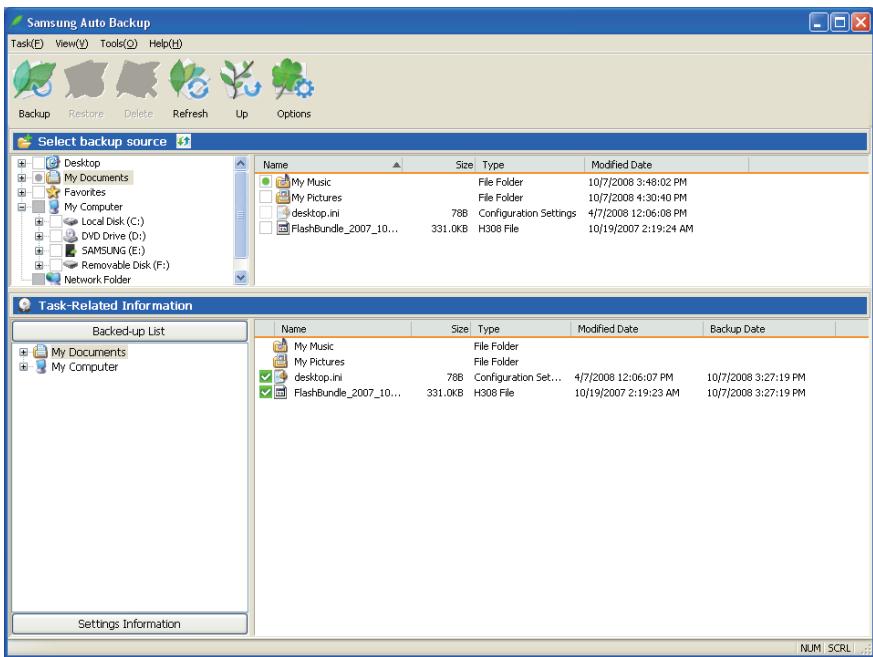This screenshot has width=873, height=657.
Task: Click My Computer icon in Backed-up List
Action: pos(41,366)
